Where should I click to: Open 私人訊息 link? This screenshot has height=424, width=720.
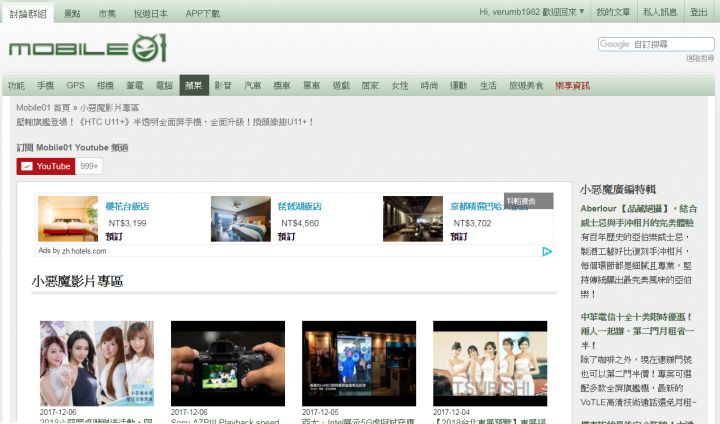coord(660,12)
